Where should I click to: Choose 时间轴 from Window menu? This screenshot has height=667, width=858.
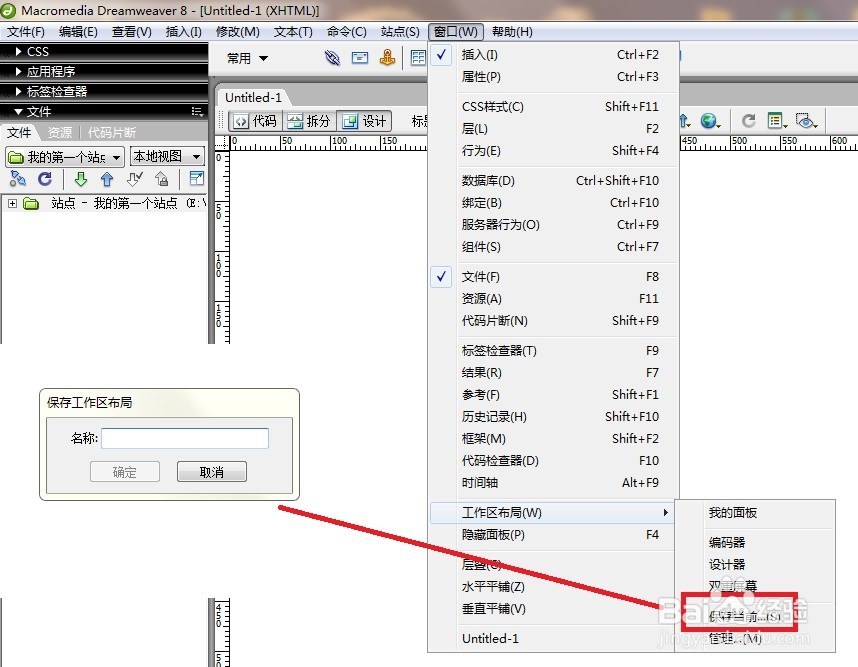554,483
